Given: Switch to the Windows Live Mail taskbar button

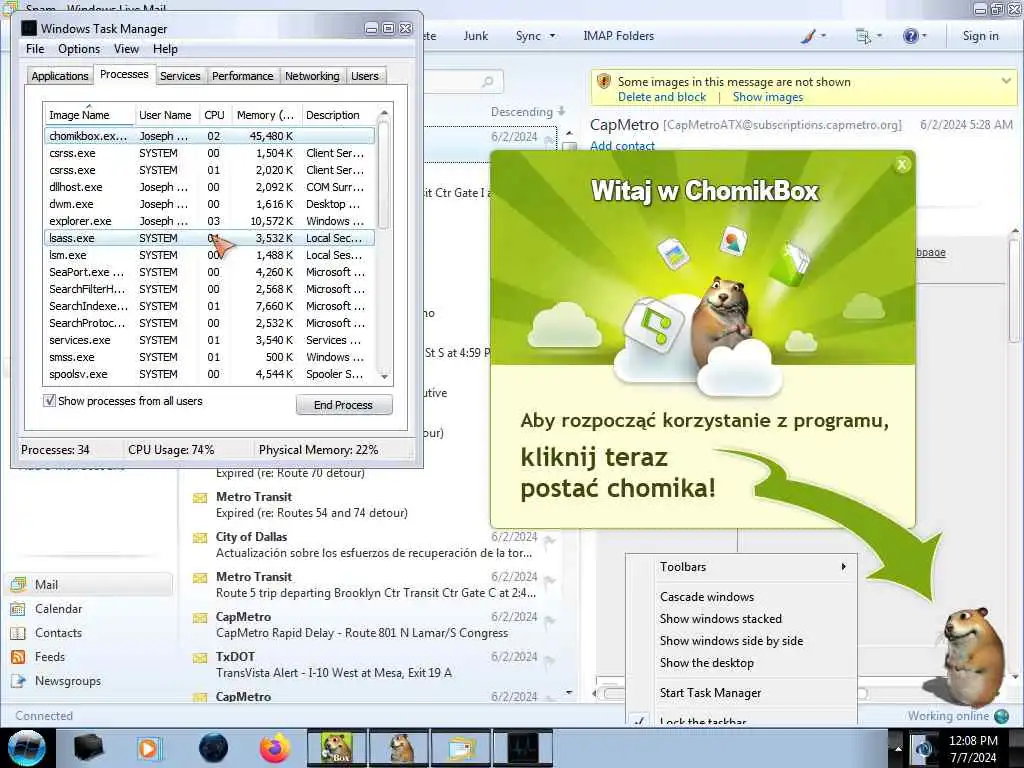Looking at the screenshot, I should [x=460, y=748].
